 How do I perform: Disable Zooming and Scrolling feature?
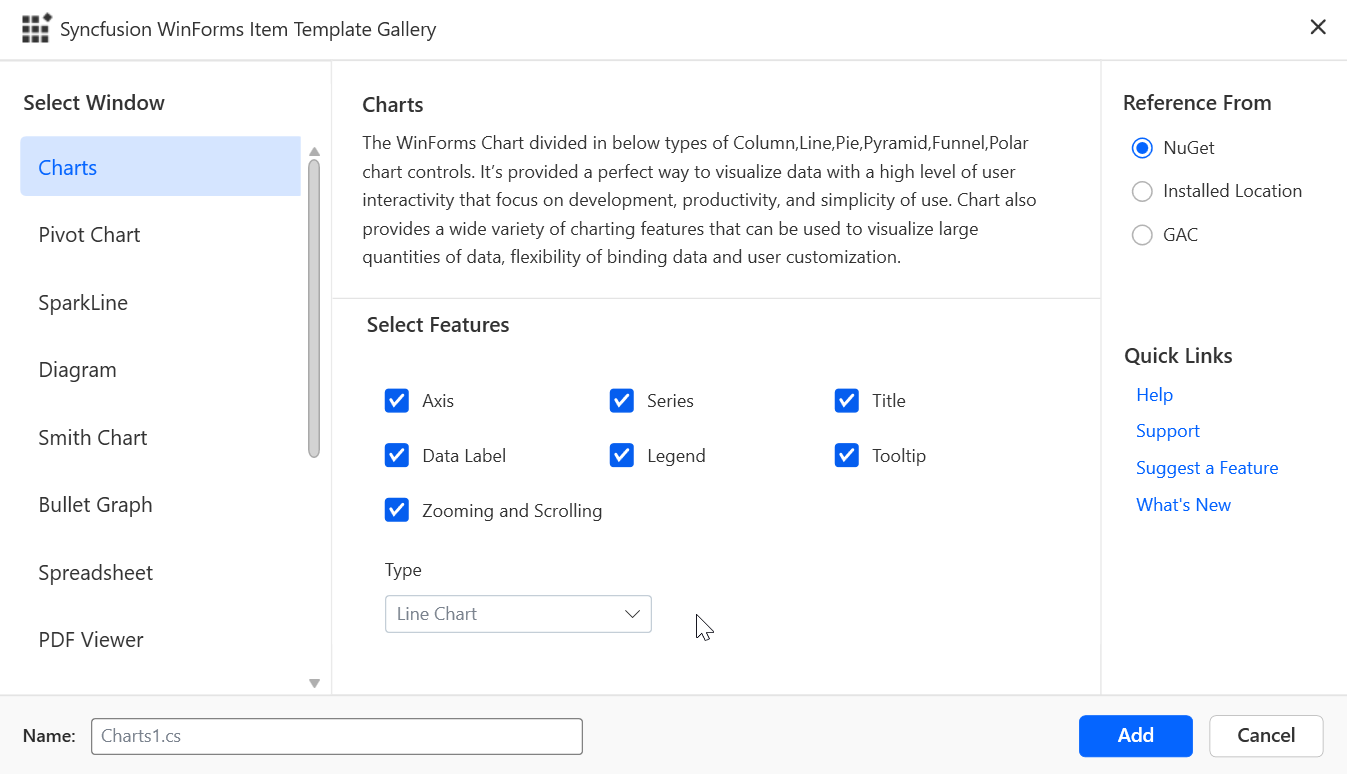[x=397, y=510]
